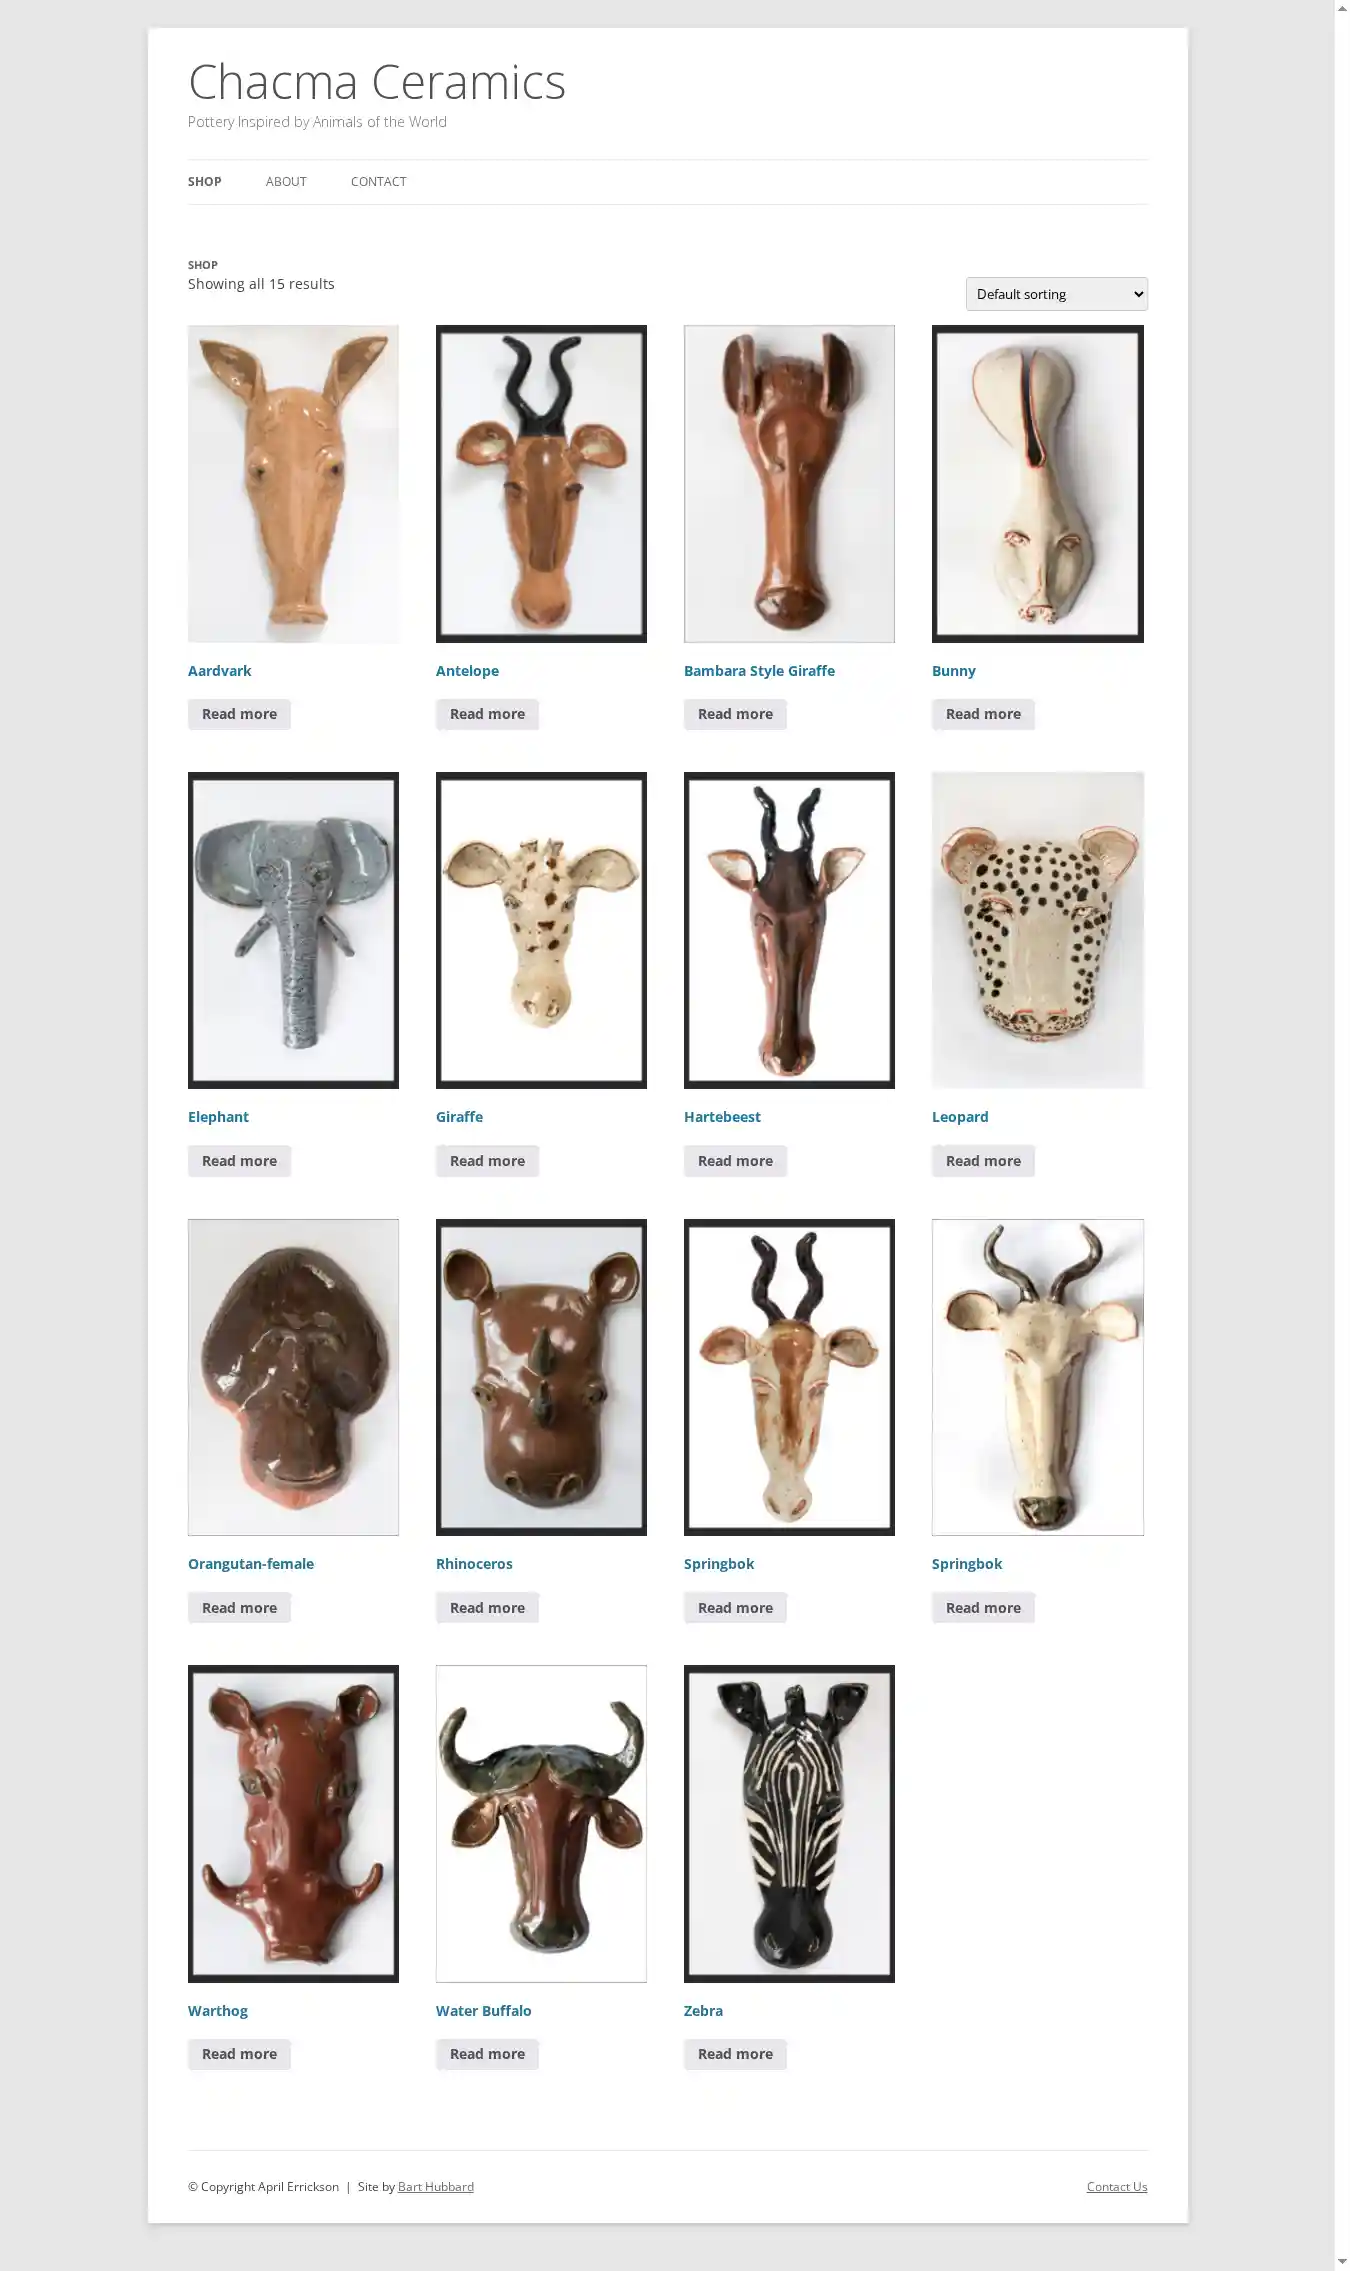Open the Rhinoceros mask thumbnail
Screen dimensions: 1350x2271
pyautogui.click(x=541, y=1377)
